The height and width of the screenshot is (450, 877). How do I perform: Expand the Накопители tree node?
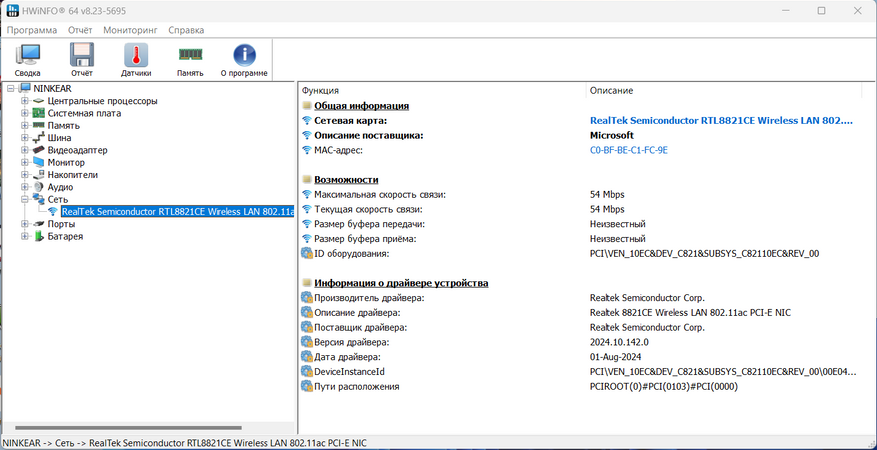click(x=25, y=175)
